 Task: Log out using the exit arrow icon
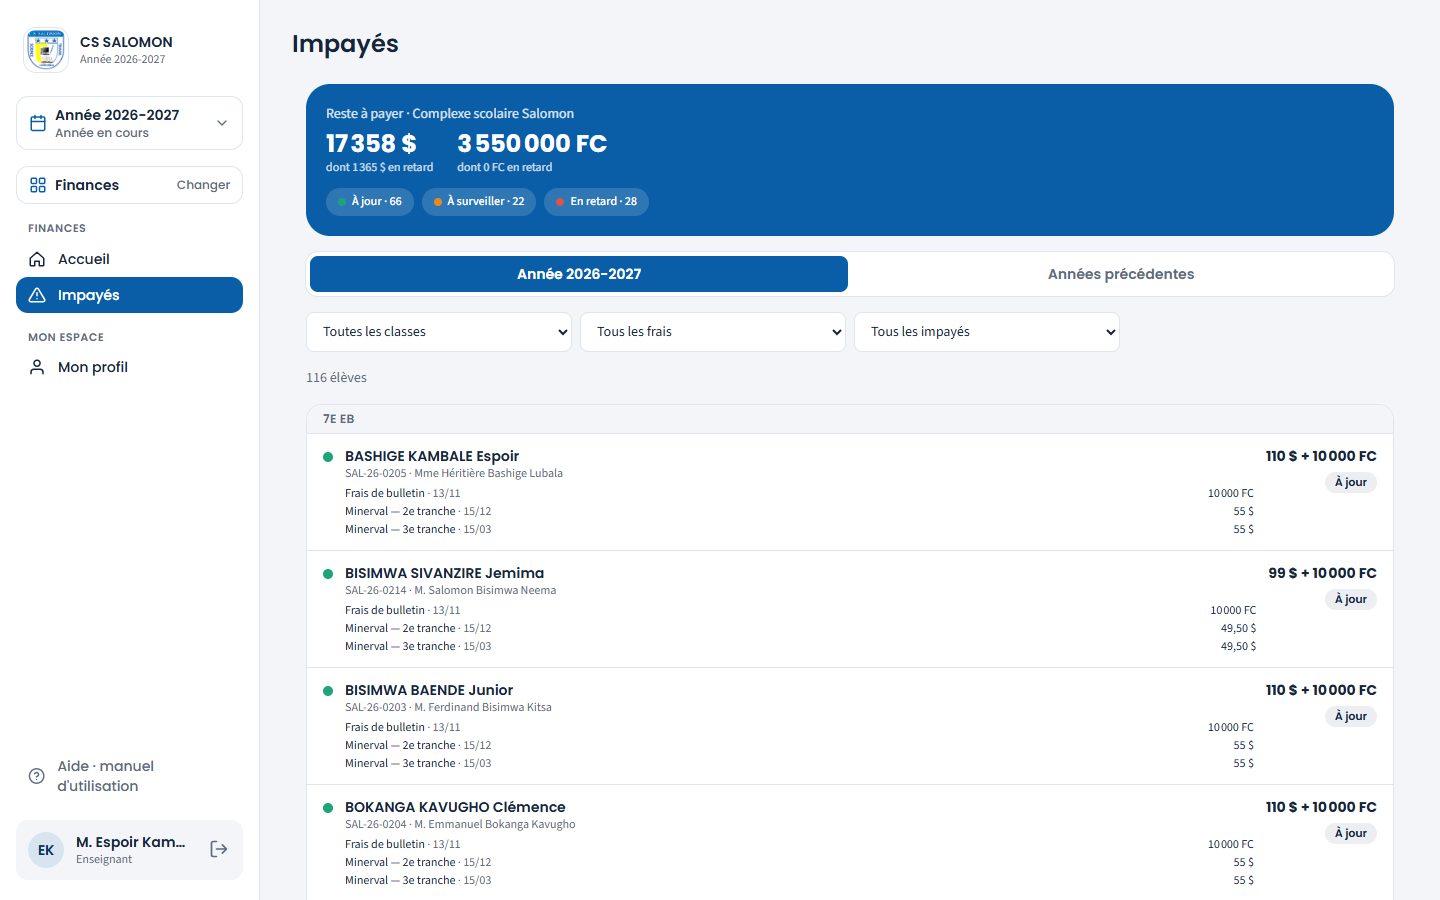pyautogui.click(x=219, y=849)
